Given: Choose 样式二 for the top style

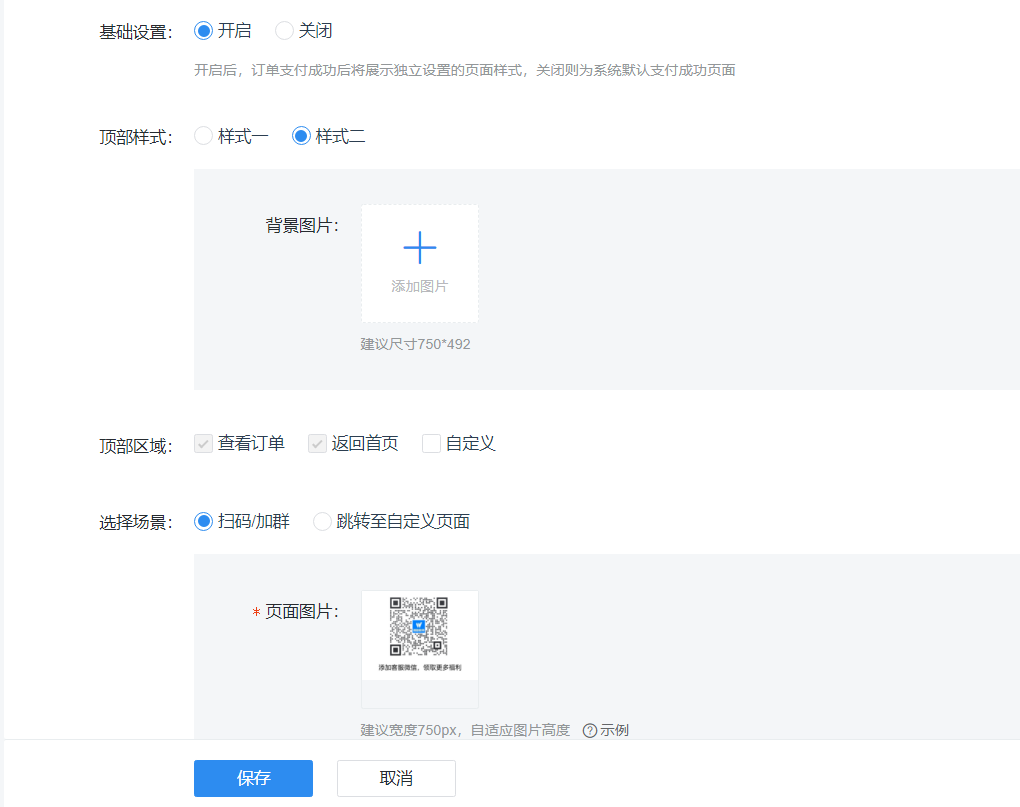Looking at the screenshot, I should click(301, 136).
